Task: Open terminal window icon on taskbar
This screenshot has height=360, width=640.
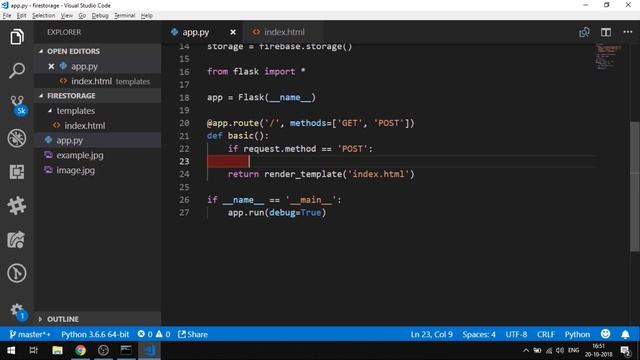Action: click(126, 350)
